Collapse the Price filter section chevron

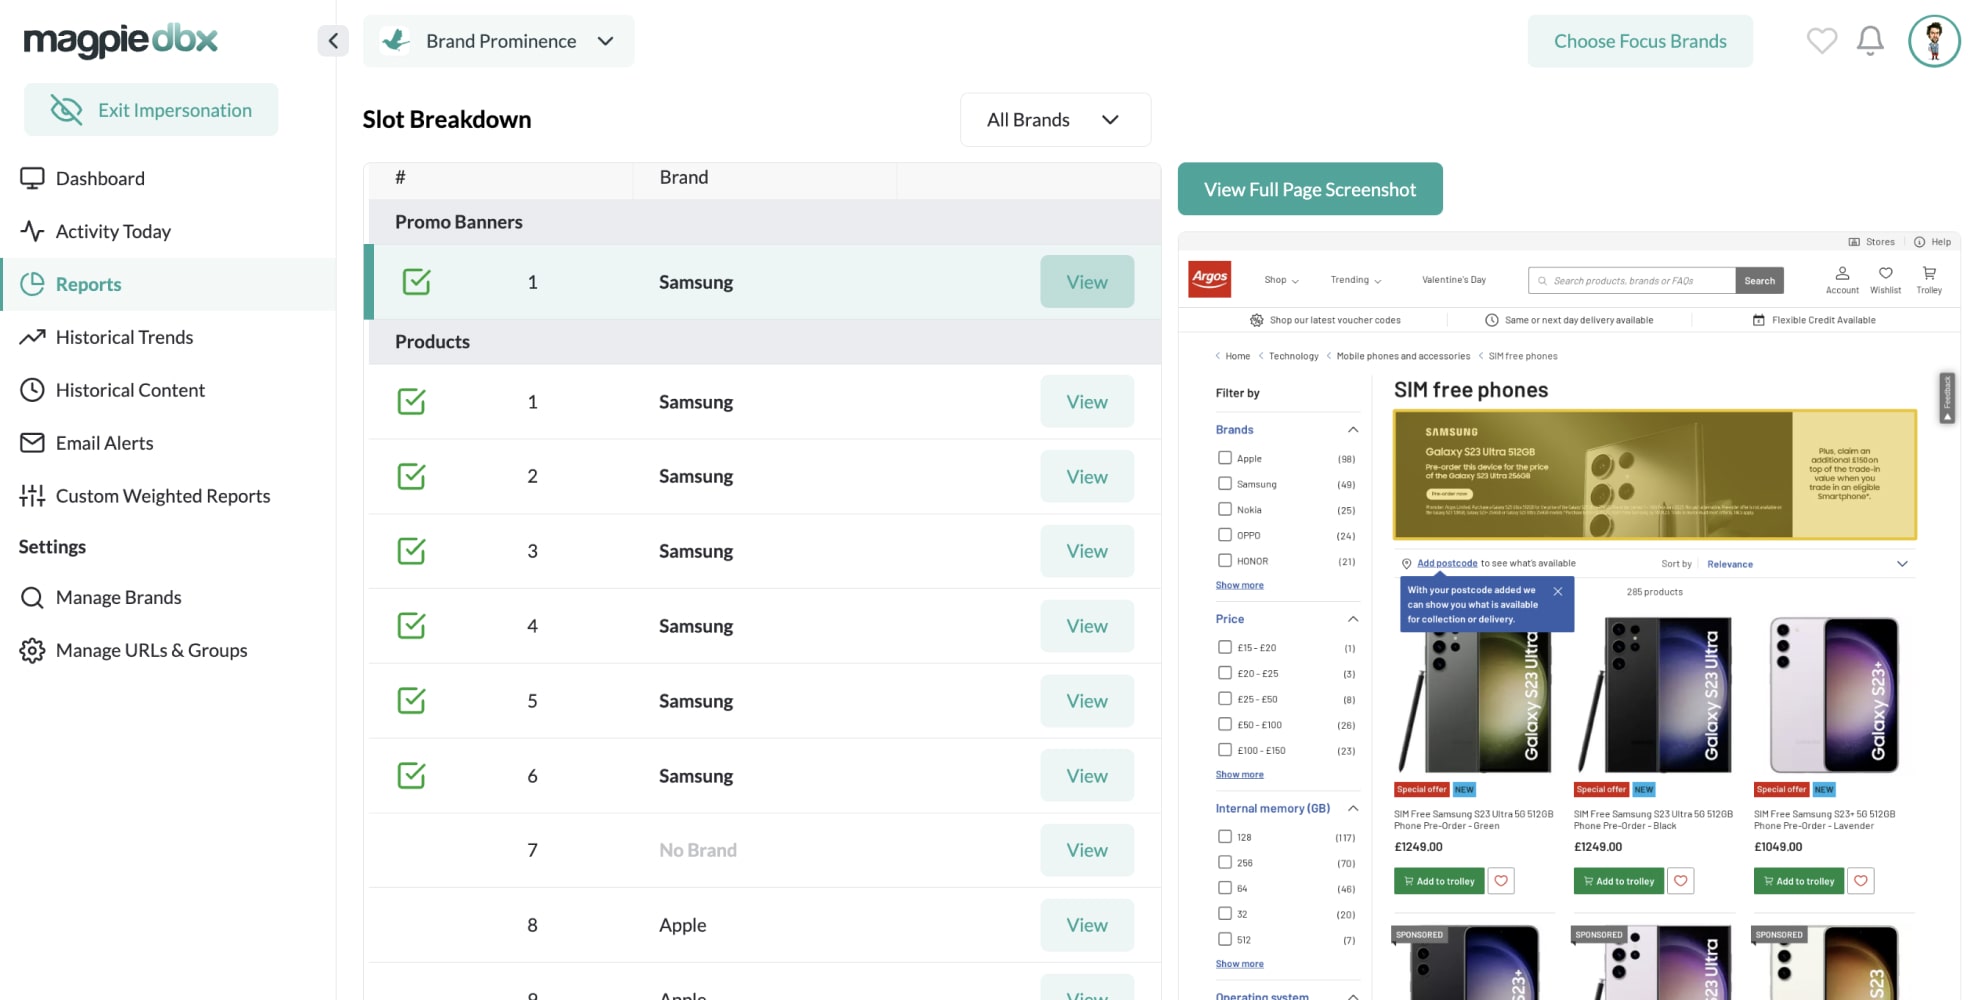tap(1353, 619)
